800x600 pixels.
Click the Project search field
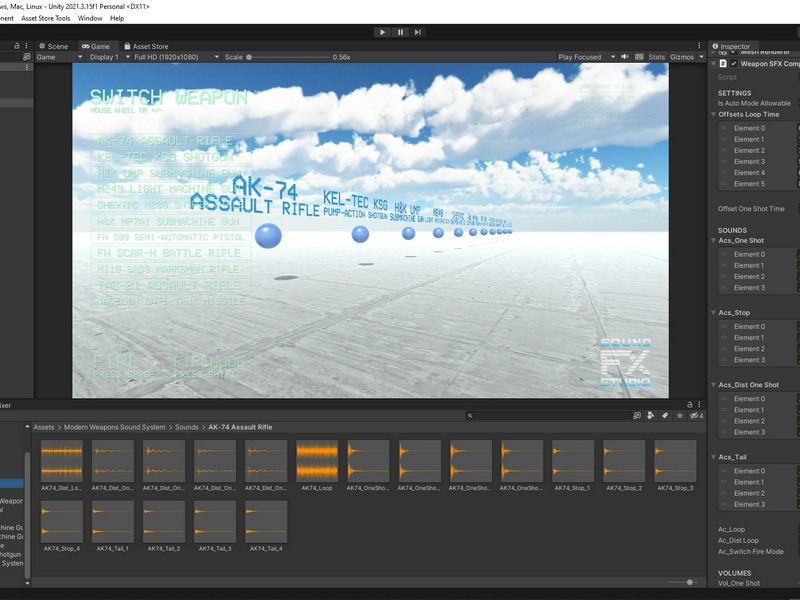tap(548, 416)
